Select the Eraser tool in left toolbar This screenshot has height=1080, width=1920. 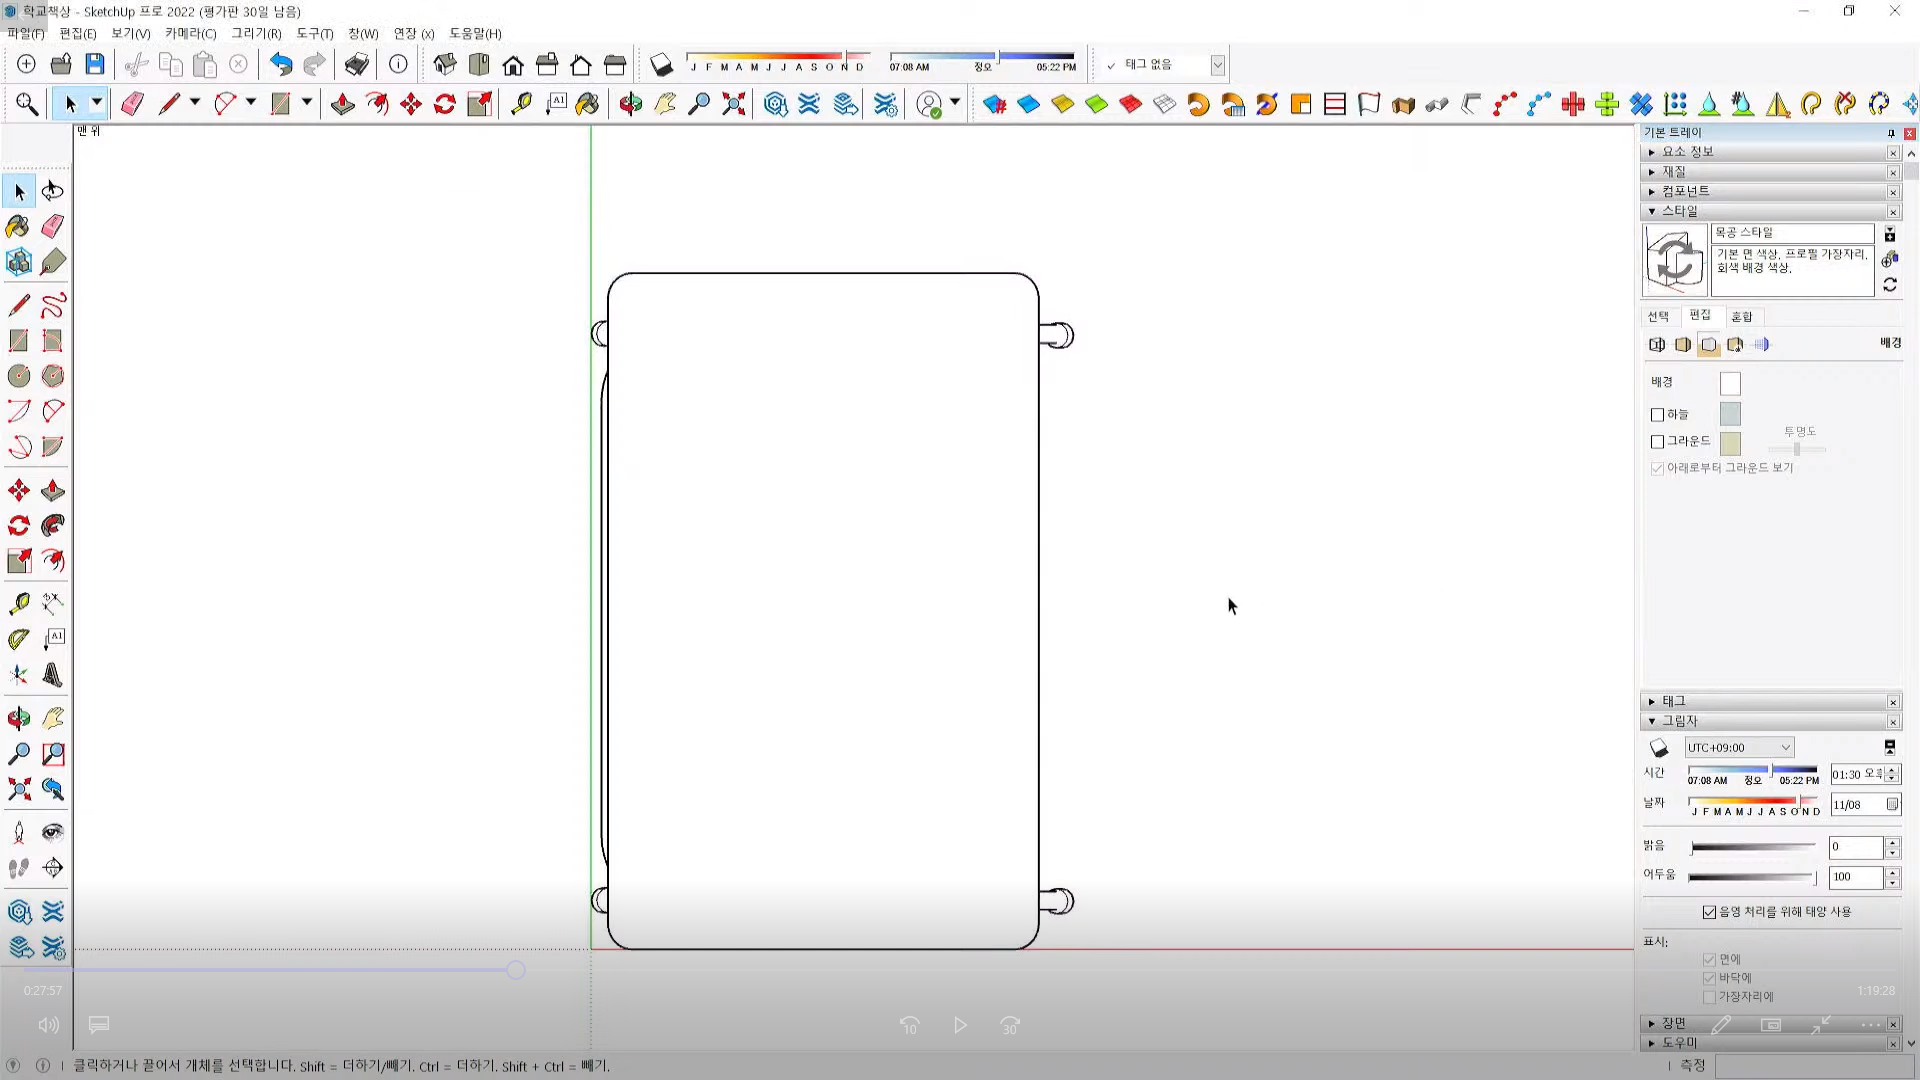tap(53, 227)
